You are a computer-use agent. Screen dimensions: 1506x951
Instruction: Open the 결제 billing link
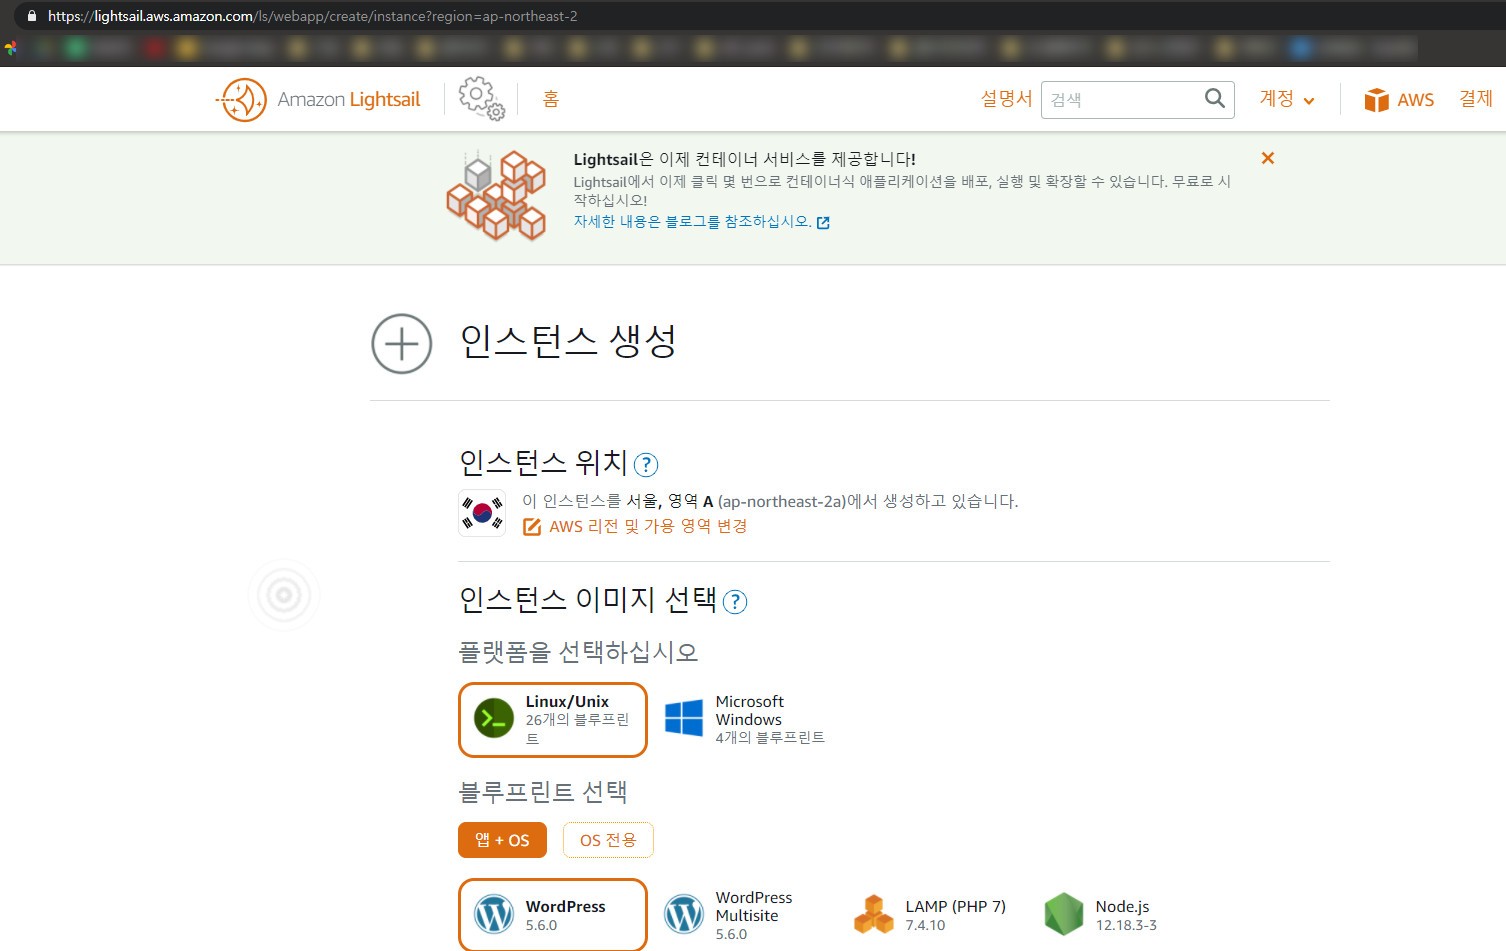pyautogui.click(x=1476, y=98)
